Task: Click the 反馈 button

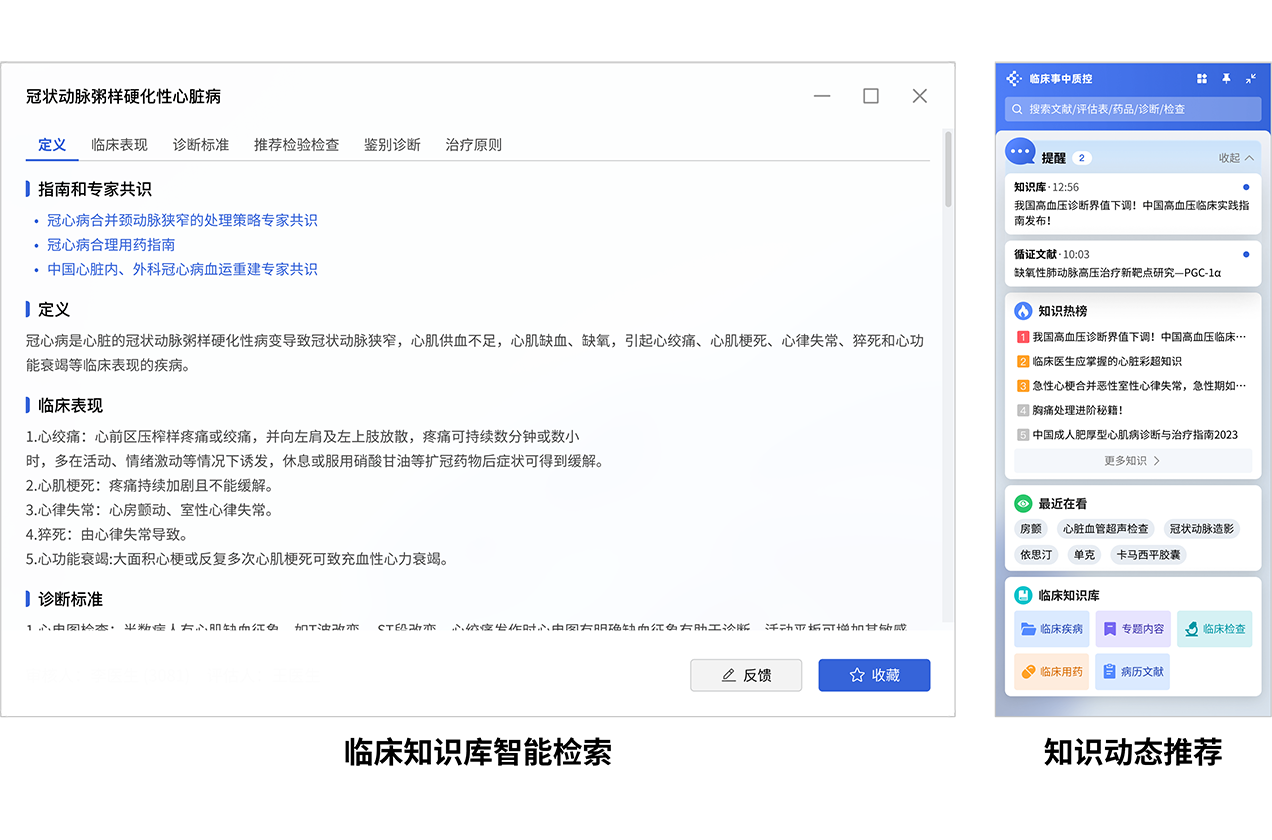Action: [746, 675]
